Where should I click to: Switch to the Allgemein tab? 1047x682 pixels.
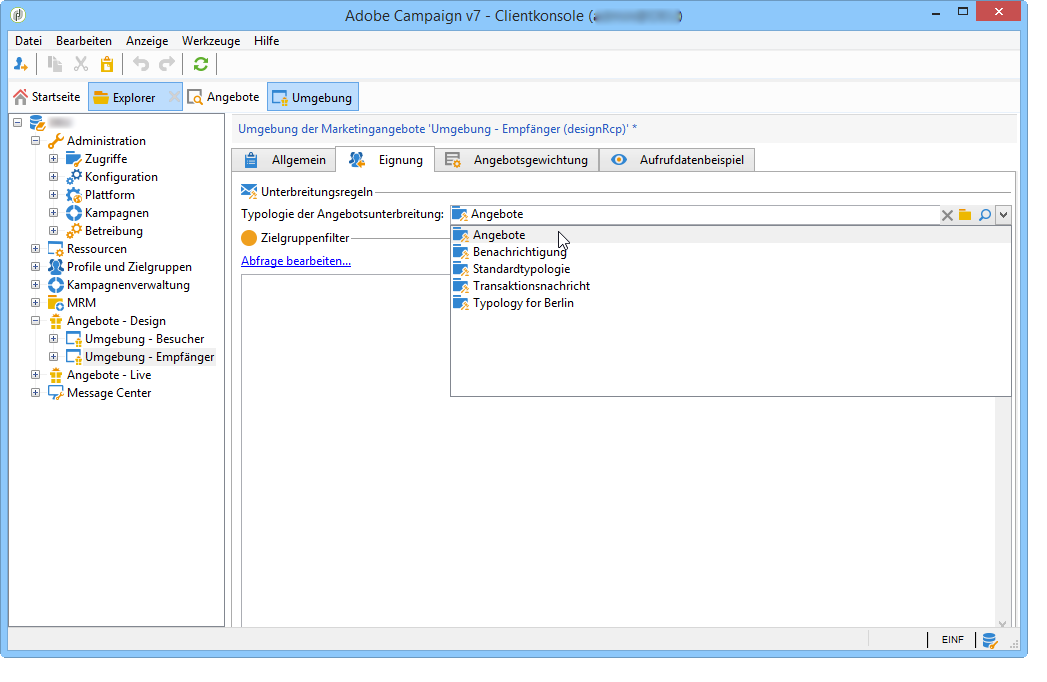pos(284,160)
